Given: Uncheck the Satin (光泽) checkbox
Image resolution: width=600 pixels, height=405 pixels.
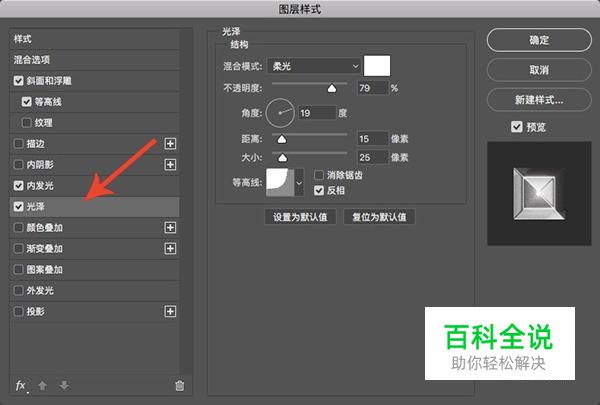Looking at the screenshot, I should coord(18,207).
